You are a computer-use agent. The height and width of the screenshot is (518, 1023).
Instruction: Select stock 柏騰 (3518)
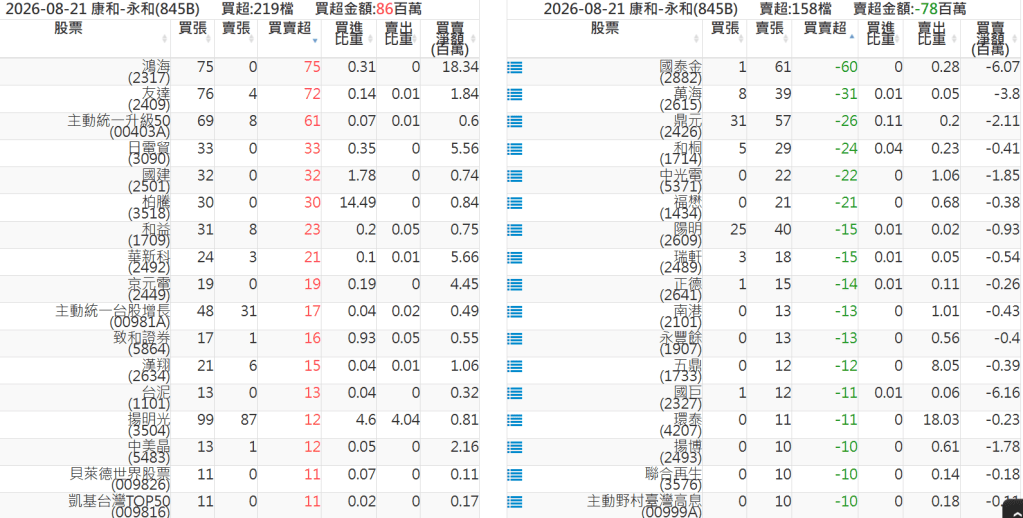(149, 207)
